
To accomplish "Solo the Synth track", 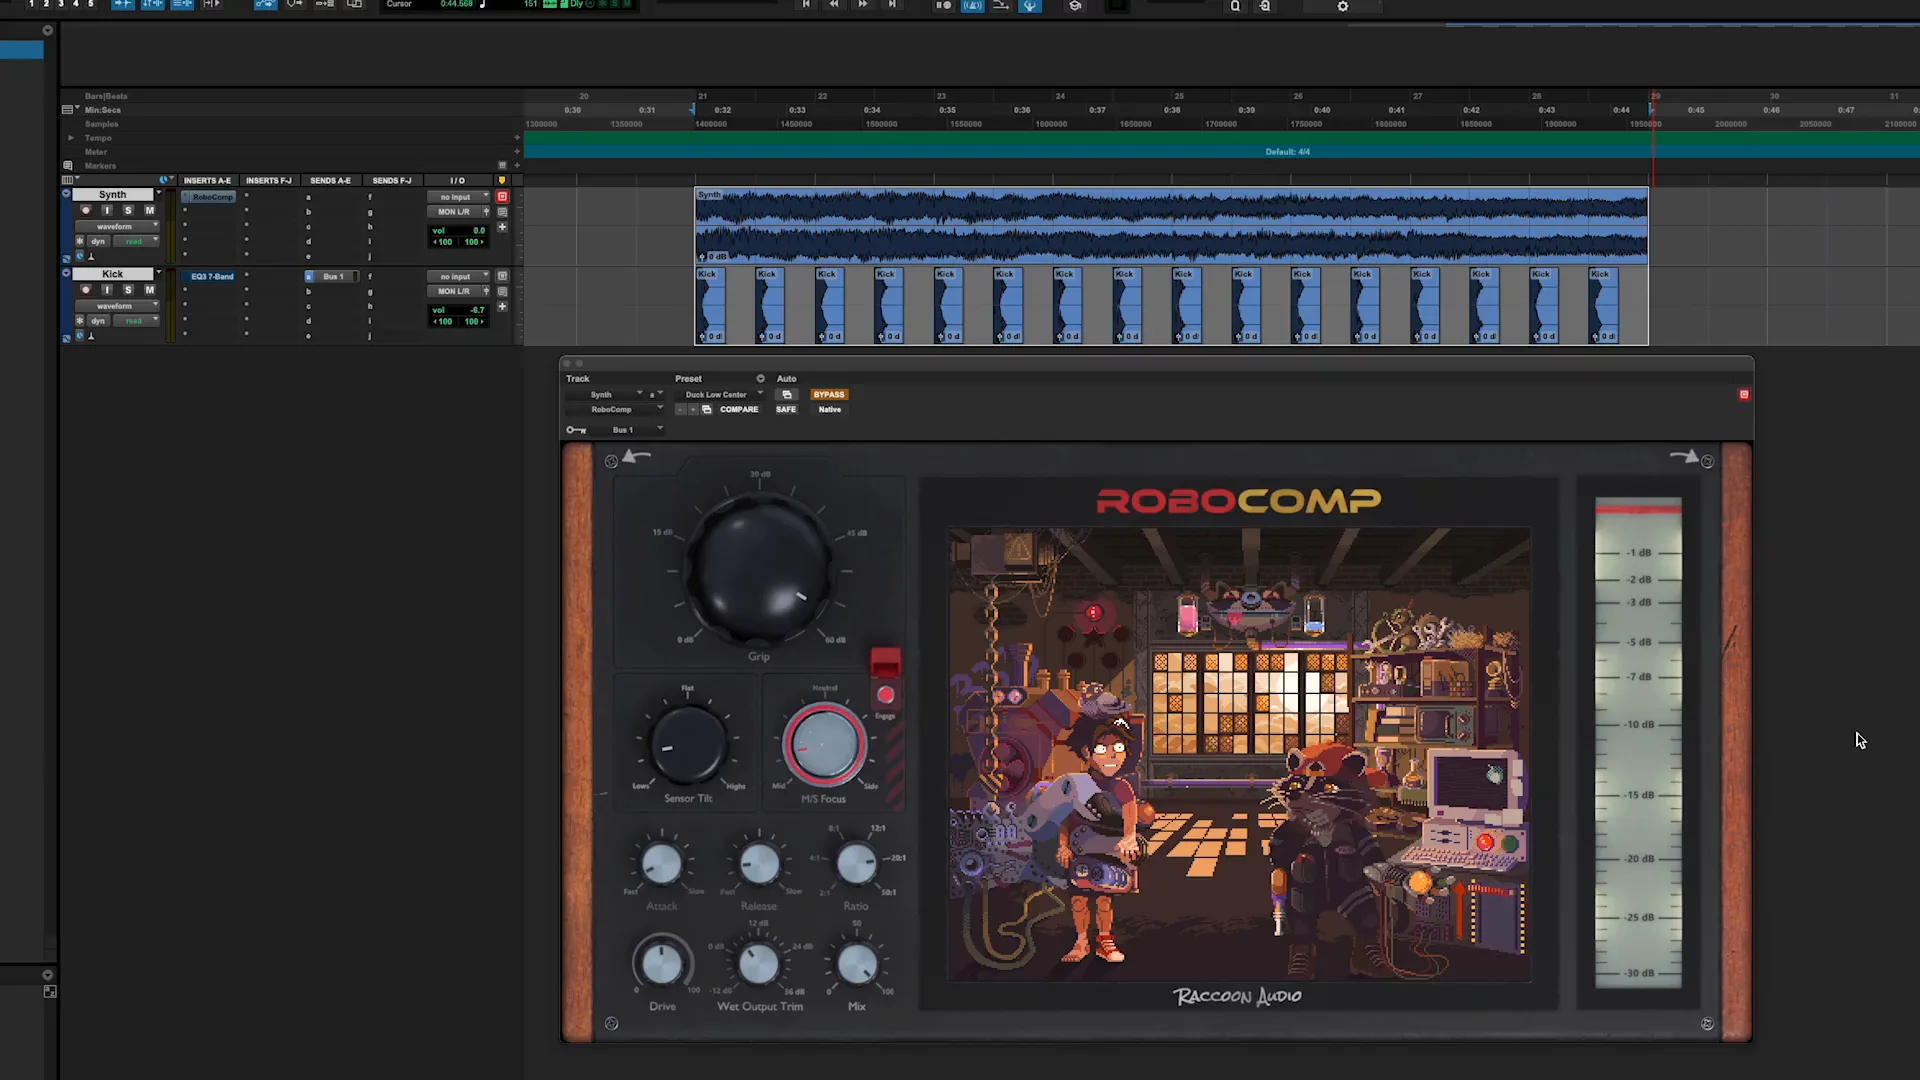I will pos(128,210).
